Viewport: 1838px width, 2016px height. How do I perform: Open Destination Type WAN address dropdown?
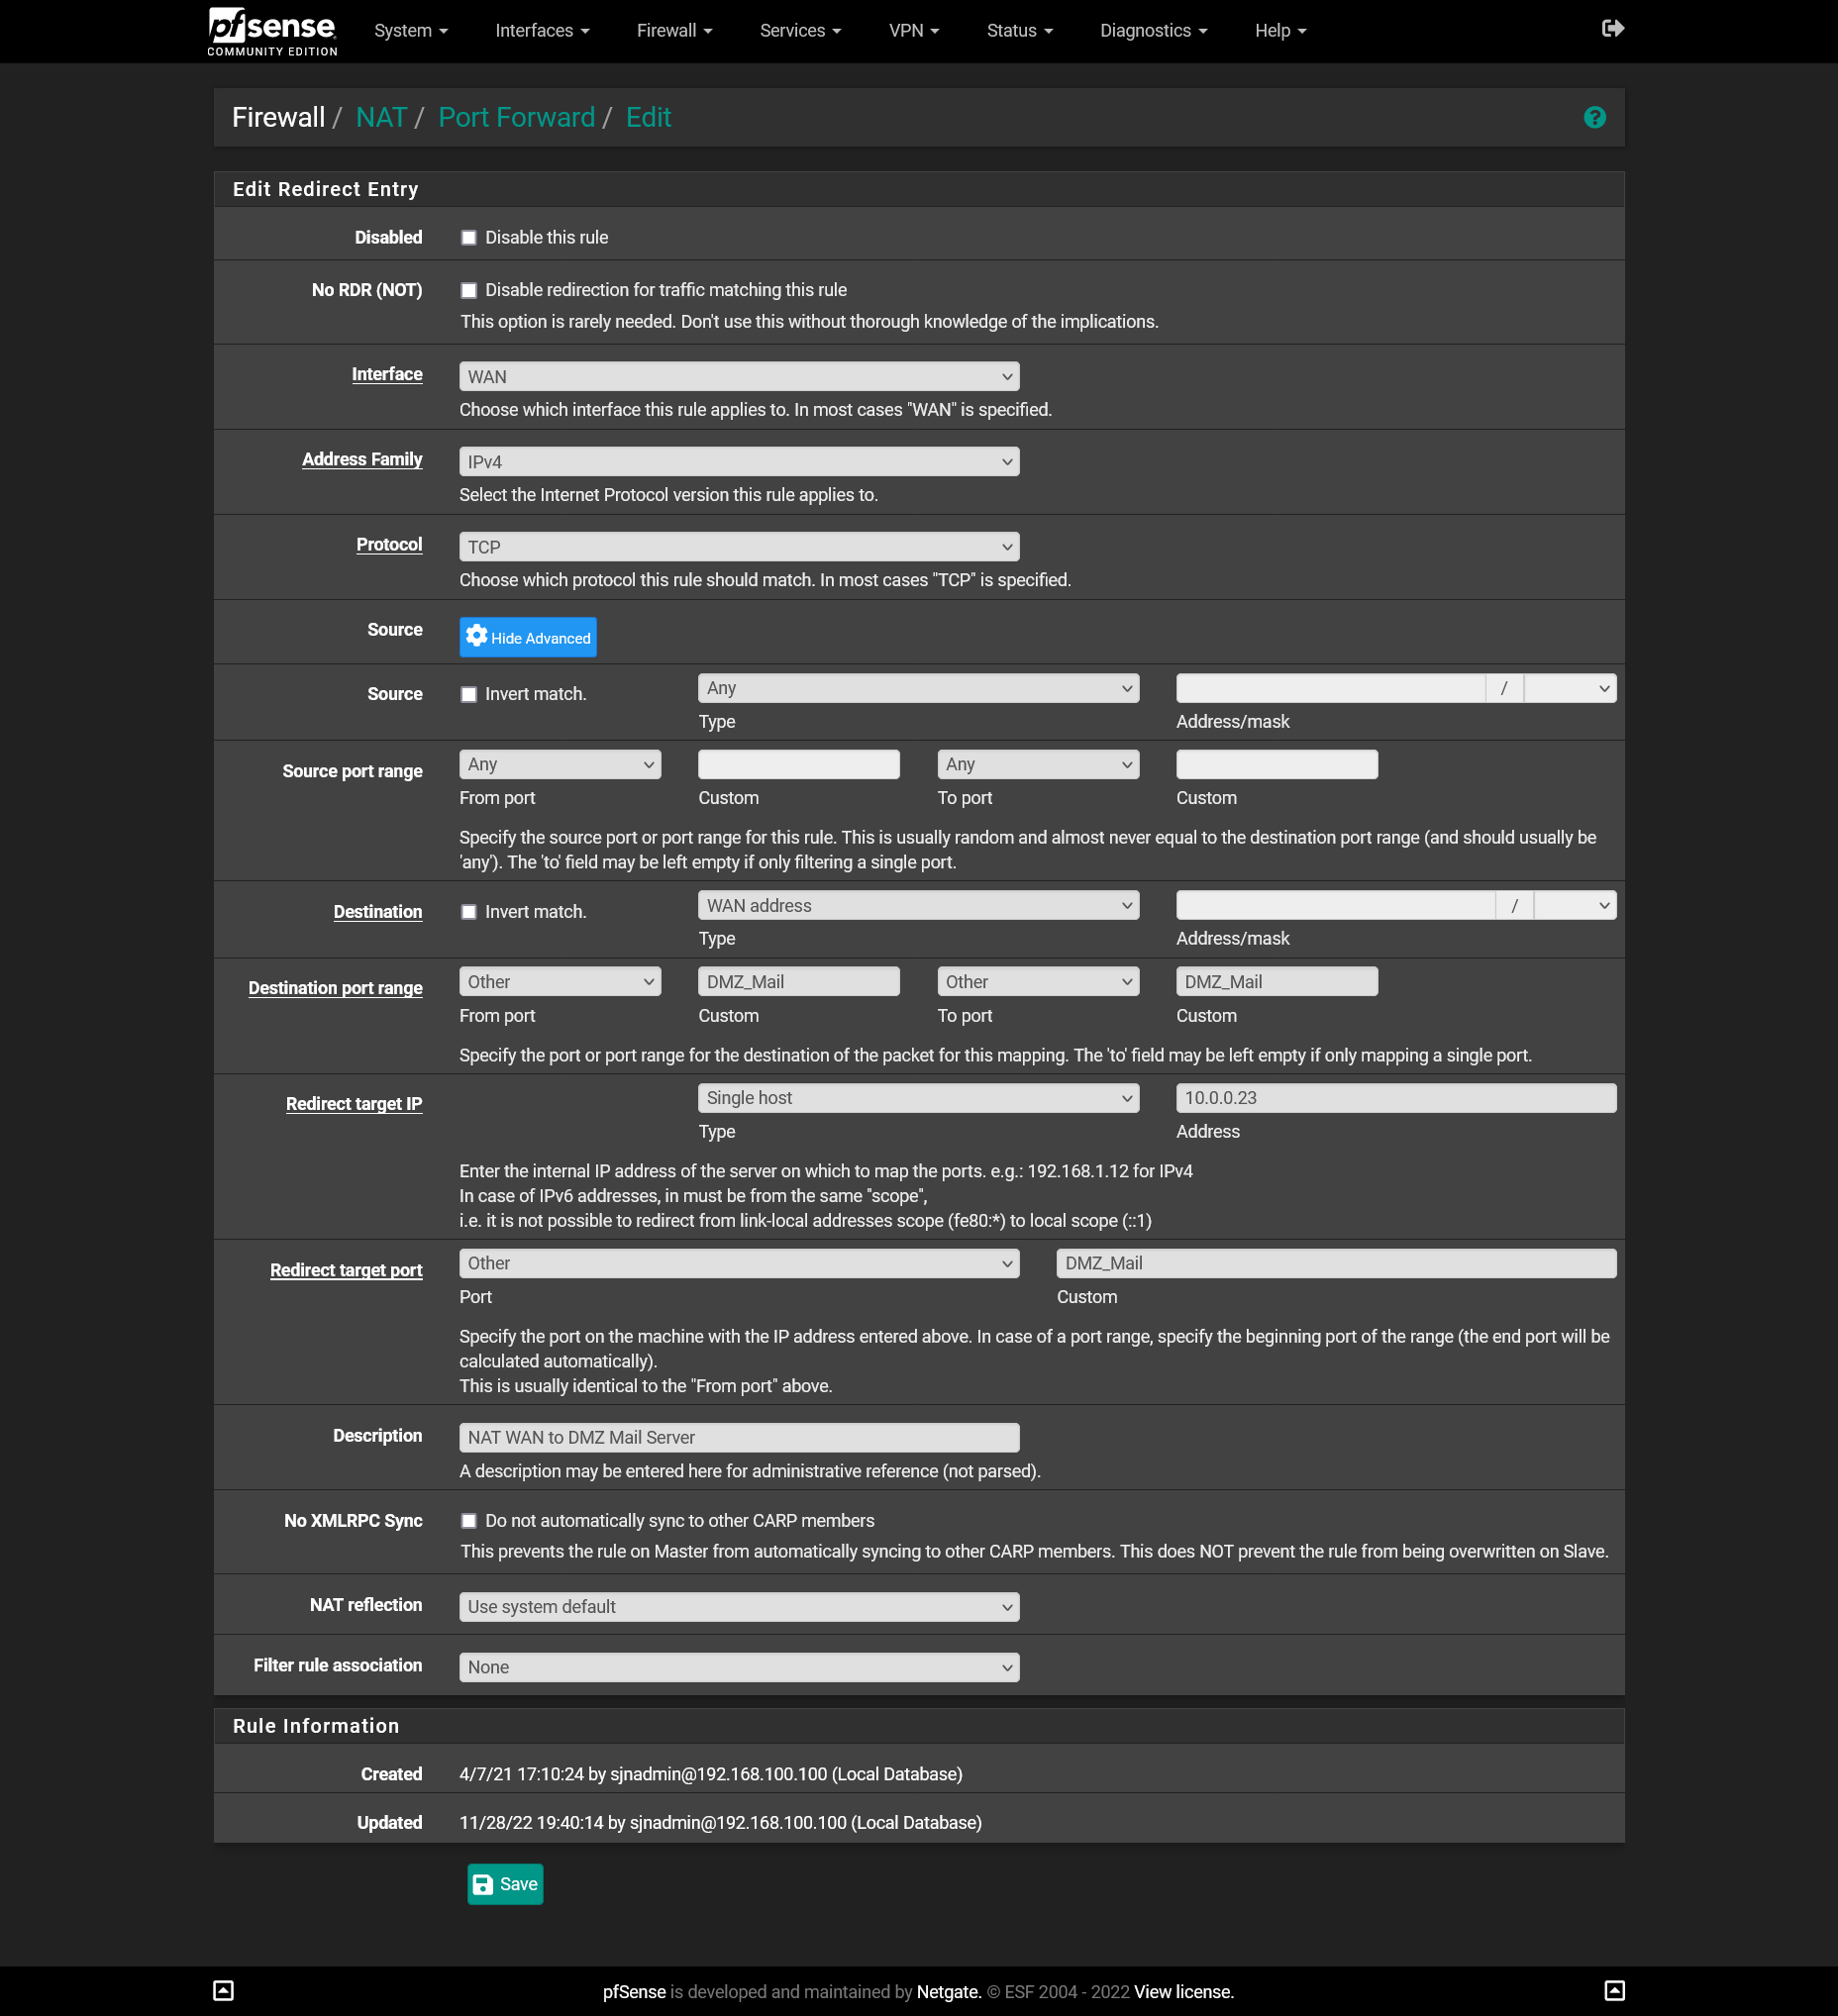[918, 906]
